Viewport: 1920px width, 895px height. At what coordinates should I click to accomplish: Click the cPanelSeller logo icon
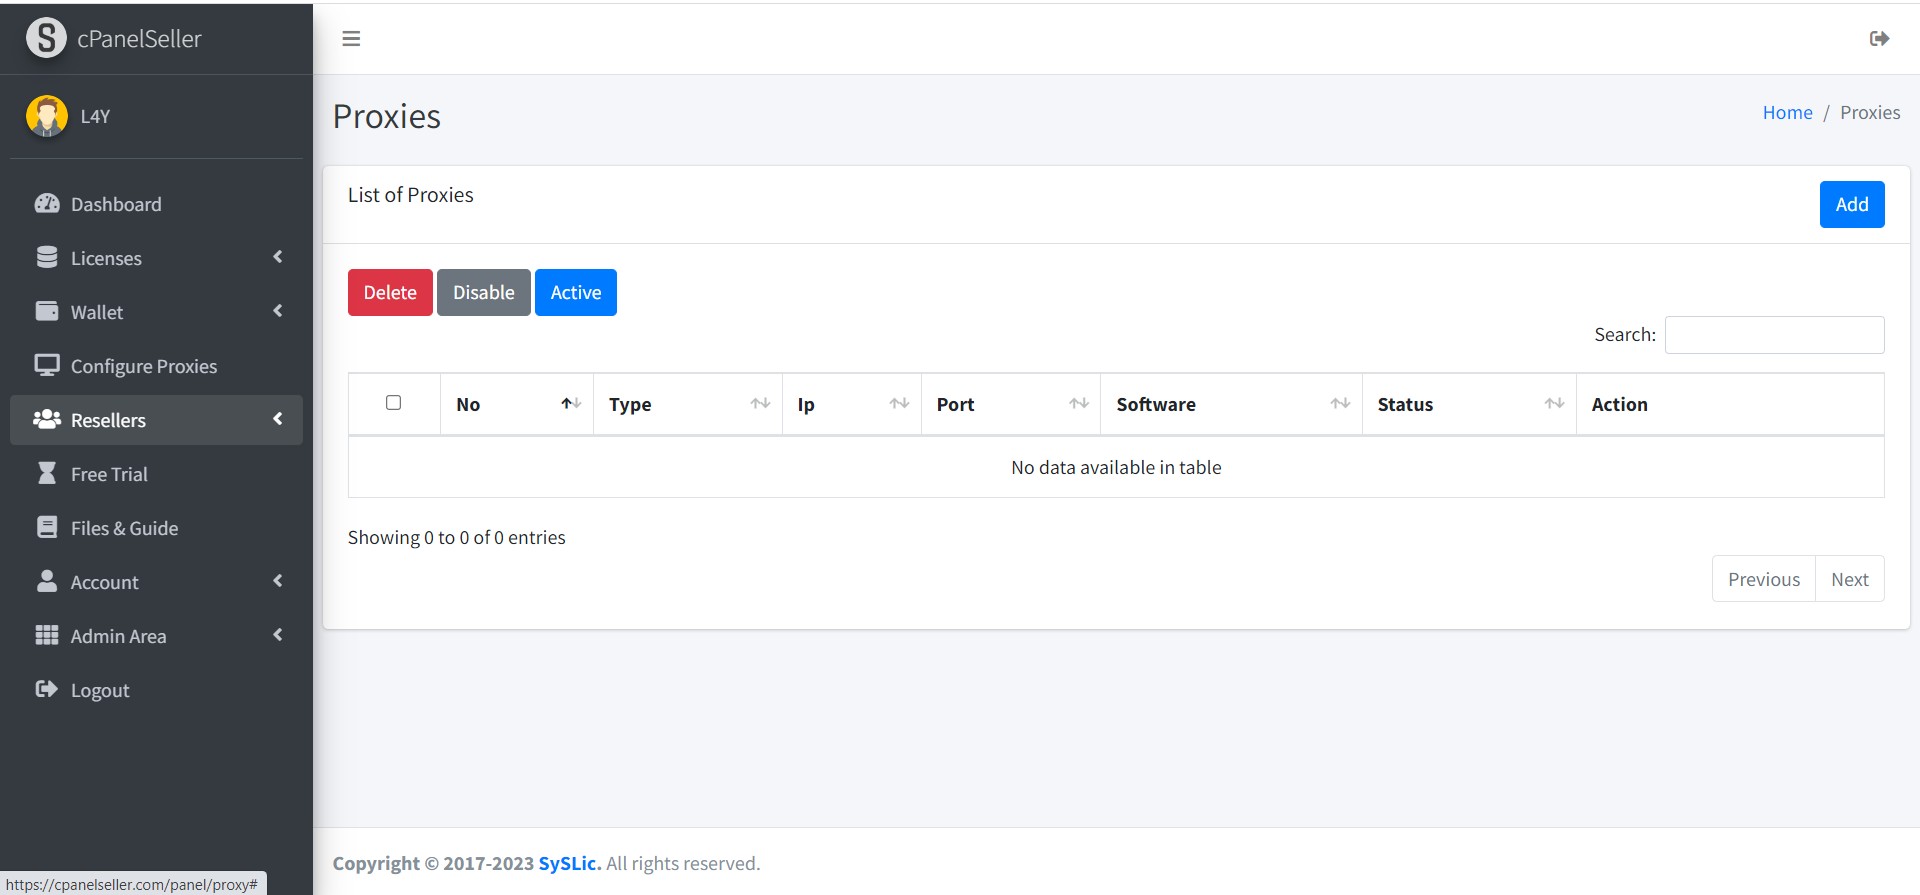click(46, 38)
